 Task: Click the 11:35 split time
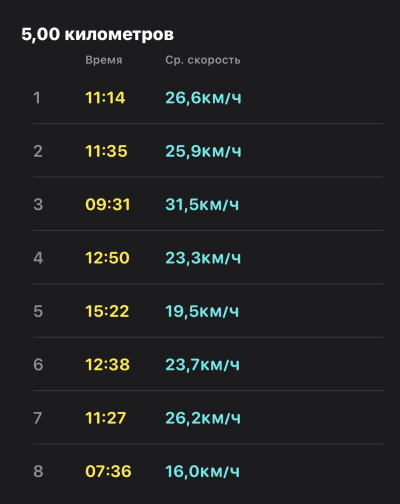[106, 151]
